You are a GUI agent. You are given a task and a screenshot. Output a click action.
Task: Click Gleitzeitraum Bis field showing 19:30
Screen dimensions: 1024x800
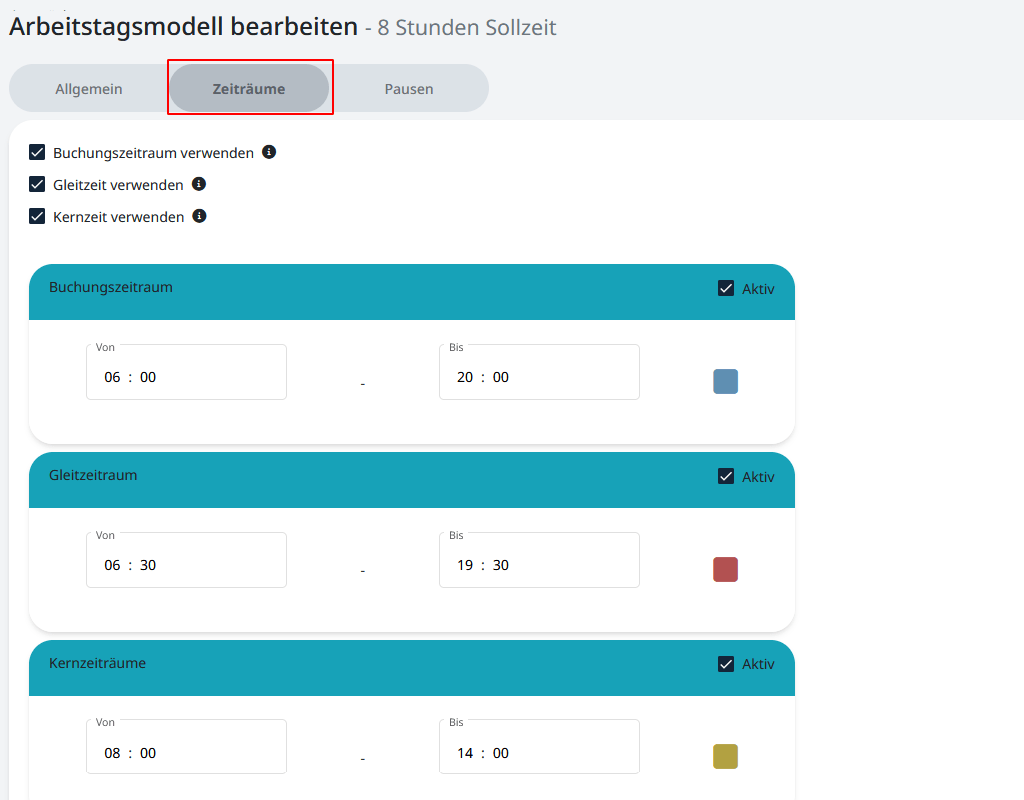(x=539, y=565)
